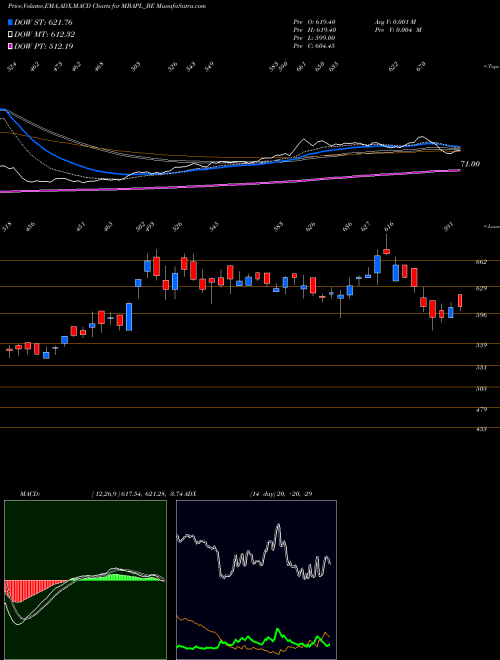This screenshot has height=660, width=500.
Task: Click the '662' price axis label
Action: point(481,262)
